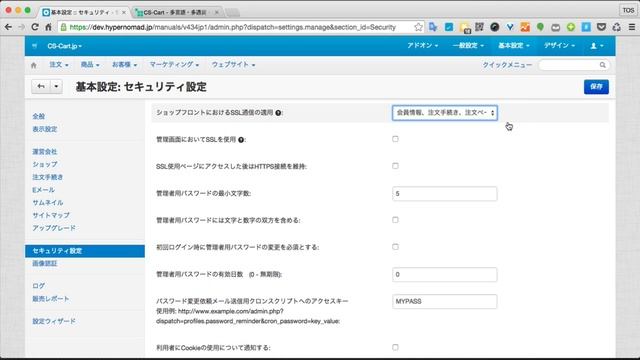Expand dropdown next to back button
The width and height of the screenshot is (640, 360).
(x=56, y=86)
